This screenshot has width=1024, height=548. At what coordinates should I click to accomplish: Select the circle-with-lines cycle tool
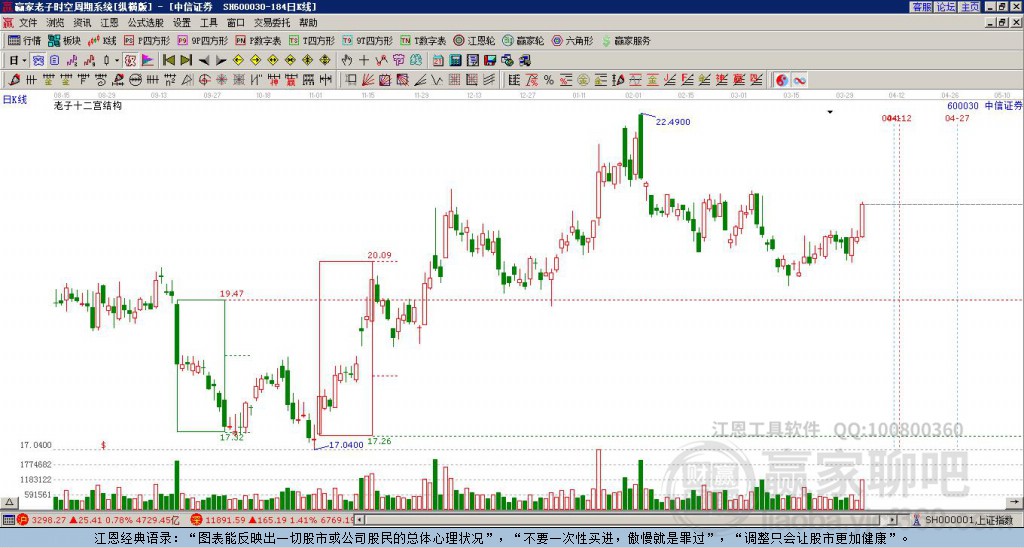point(135,80)
